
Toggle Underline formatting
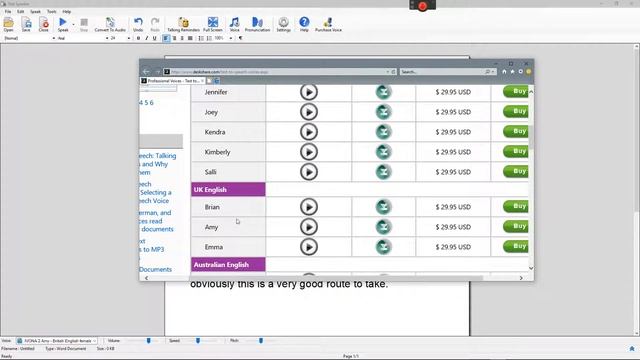coord(154,38)
